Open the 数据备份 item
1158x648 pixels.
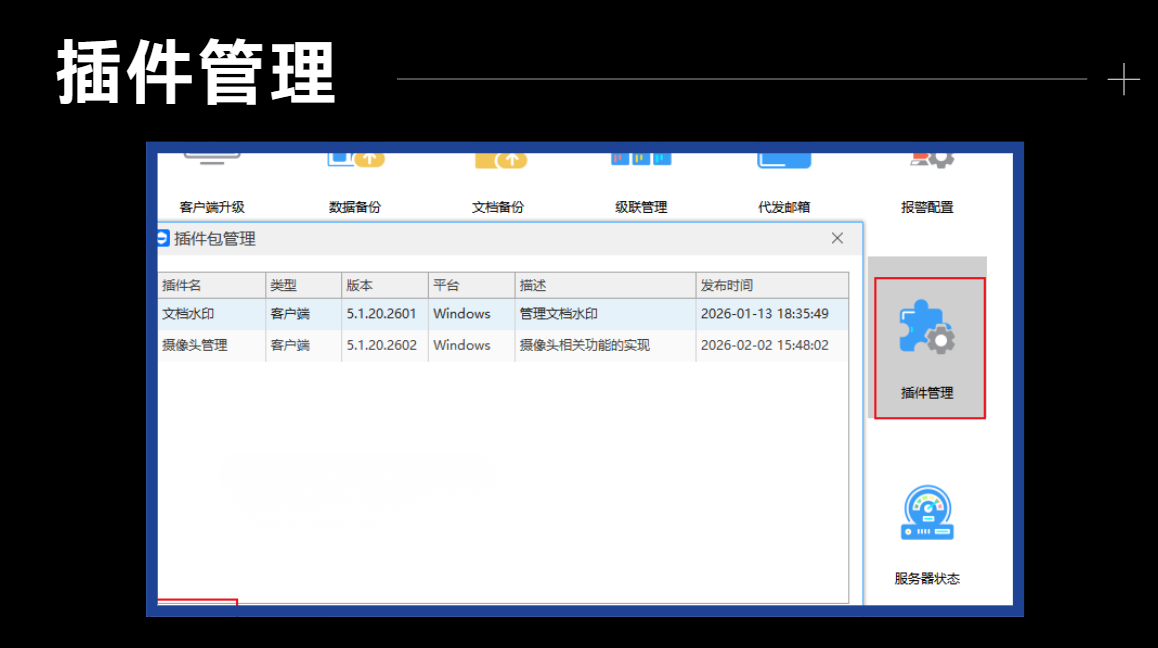click(x=355, y=183)
